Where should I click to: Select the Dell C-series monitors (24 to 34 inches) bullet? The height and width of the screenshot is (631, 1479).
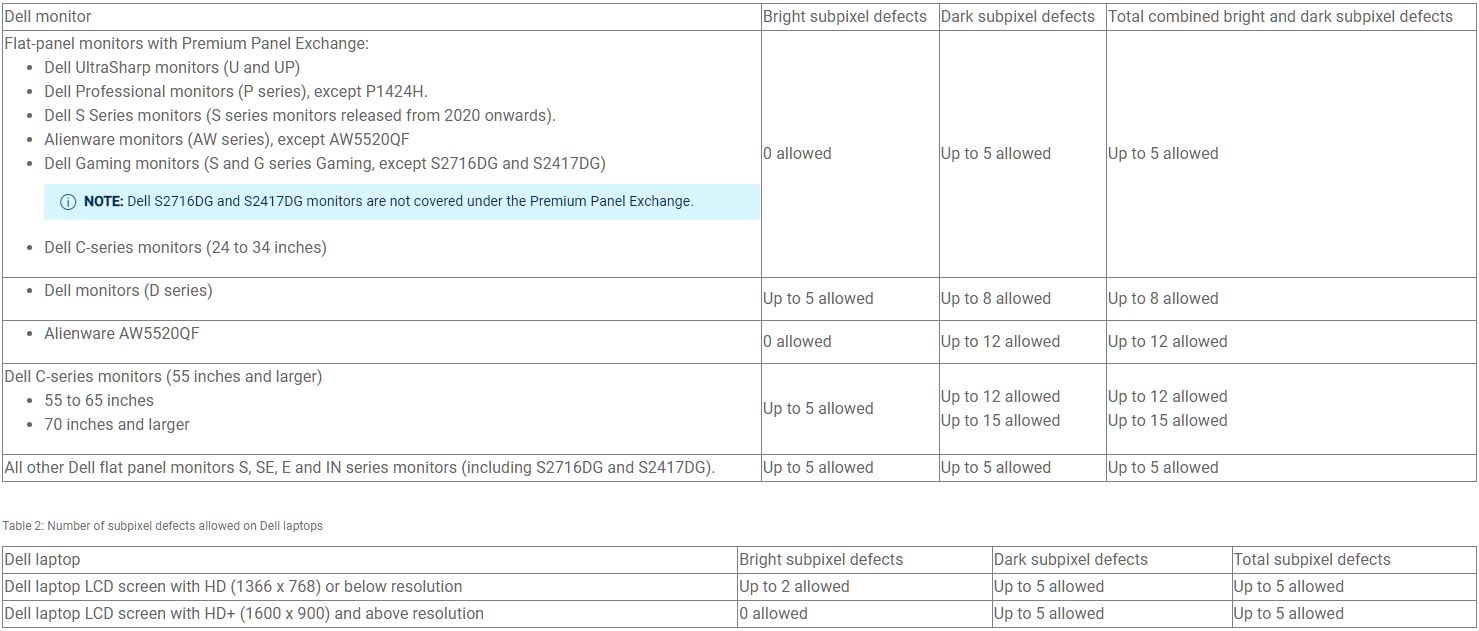(185, 248)
